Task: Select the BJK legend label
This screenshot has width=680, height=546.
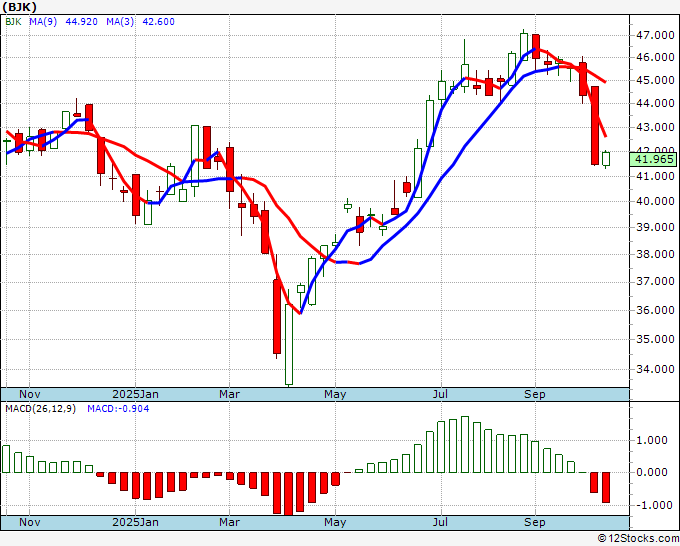Action: click(13, 22)
